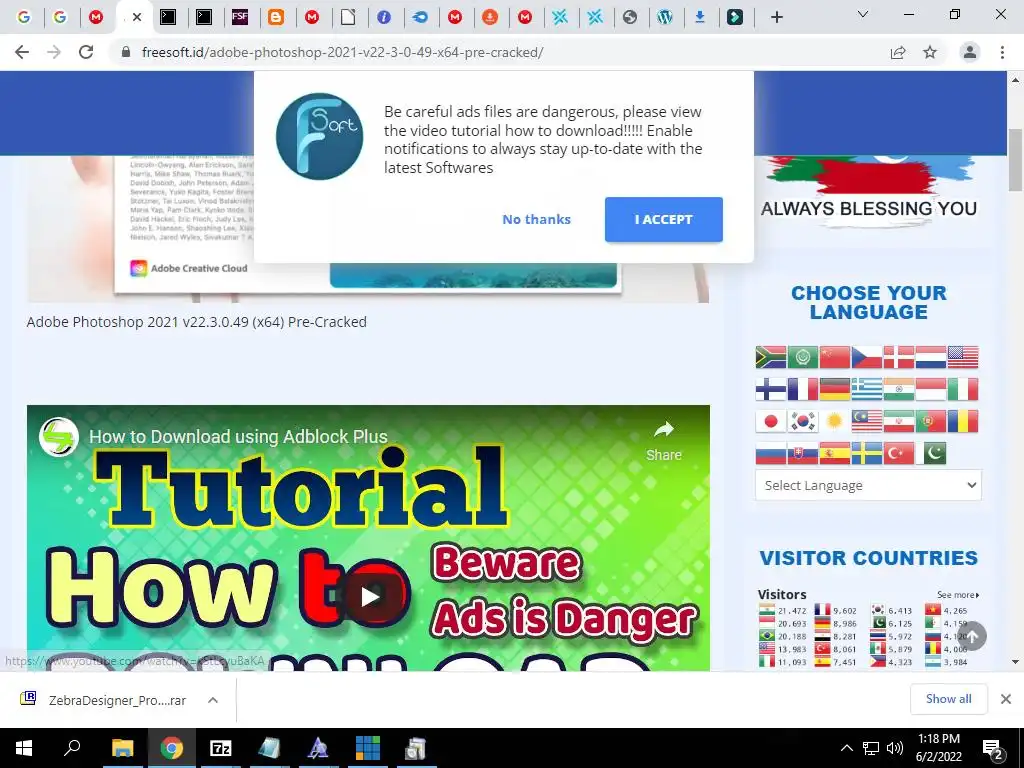
Task: Choose the Slovakia flag language icon
Action: [x=803, y=453]
